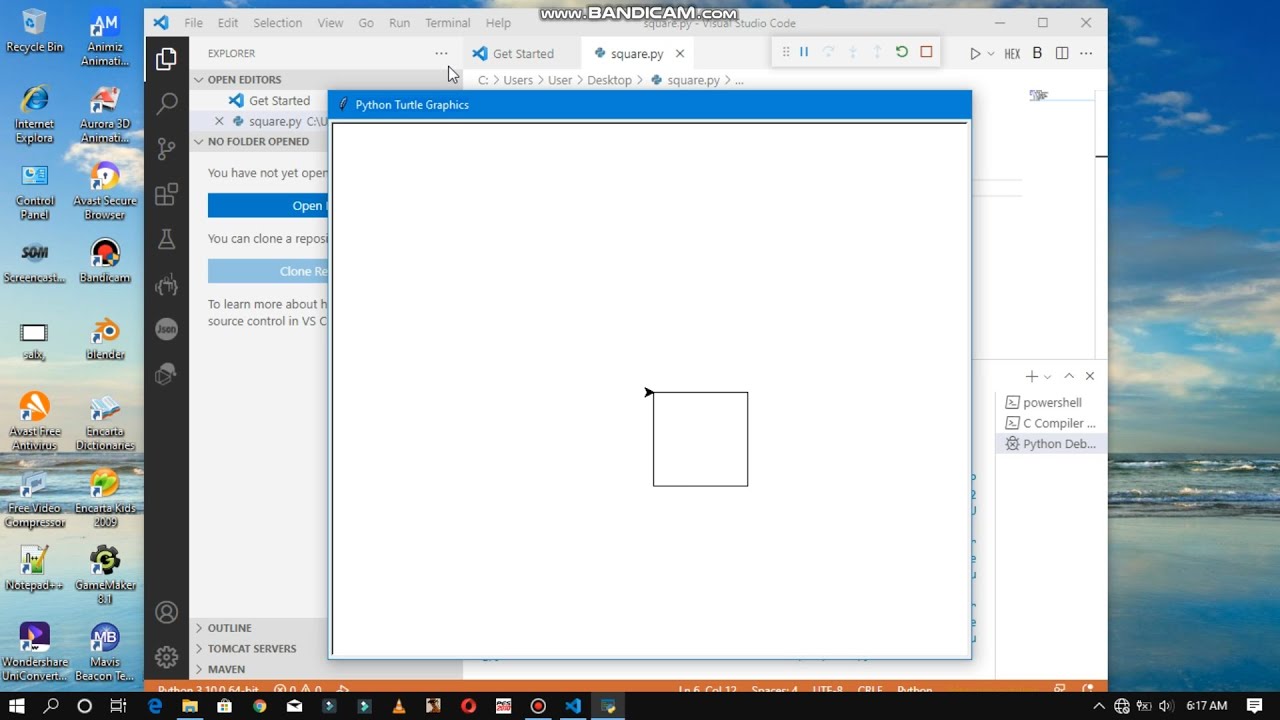Image resolution: width=1280 pixels, height=720 pixels.
Task: Open Bandicam desktop shortcut
Action: click(x=104, y=261)
